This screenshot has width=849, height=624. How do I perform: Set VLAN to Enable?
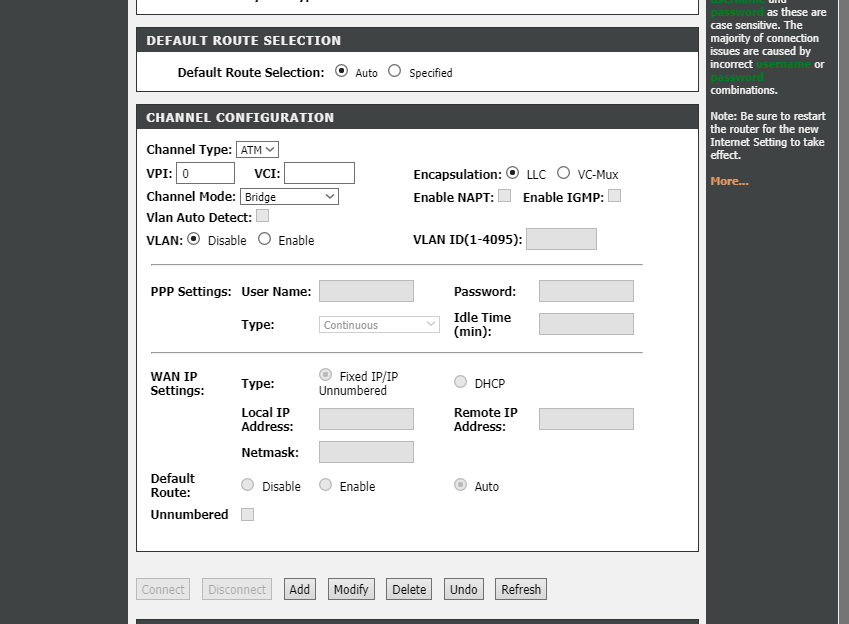[265, 239]
